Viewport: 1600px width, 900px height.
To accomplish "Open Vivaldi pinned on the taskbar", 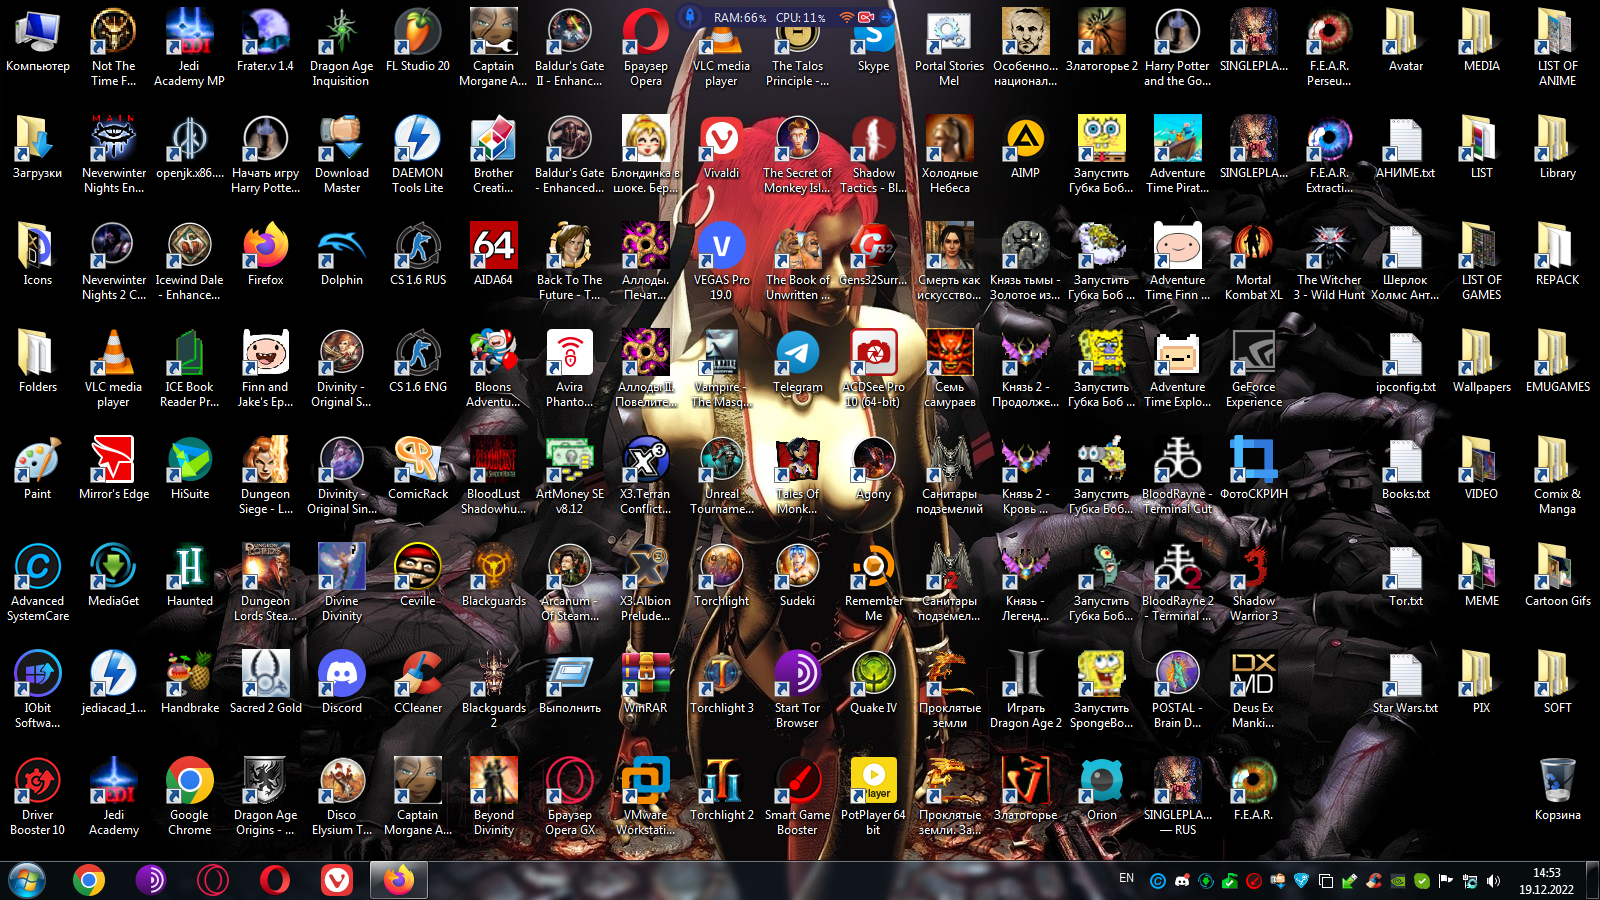I will click(x=337, y=880).
